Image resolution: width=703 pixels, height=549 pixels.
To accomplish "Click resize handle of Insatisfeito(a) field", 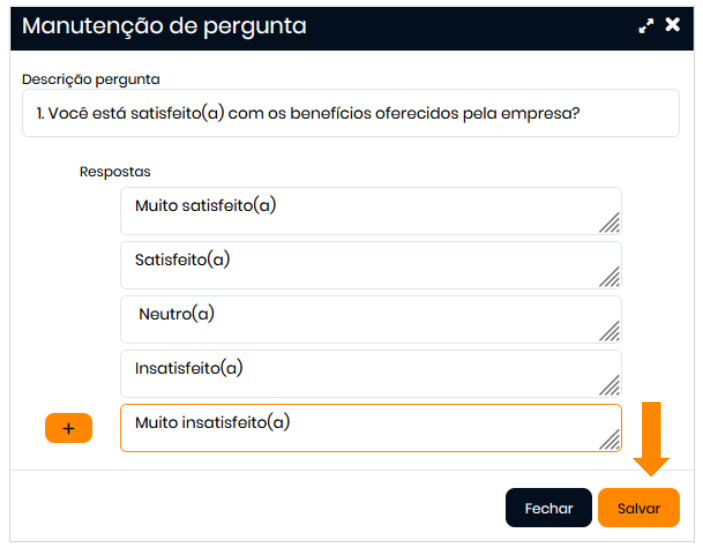I will (x=610, y=385).
